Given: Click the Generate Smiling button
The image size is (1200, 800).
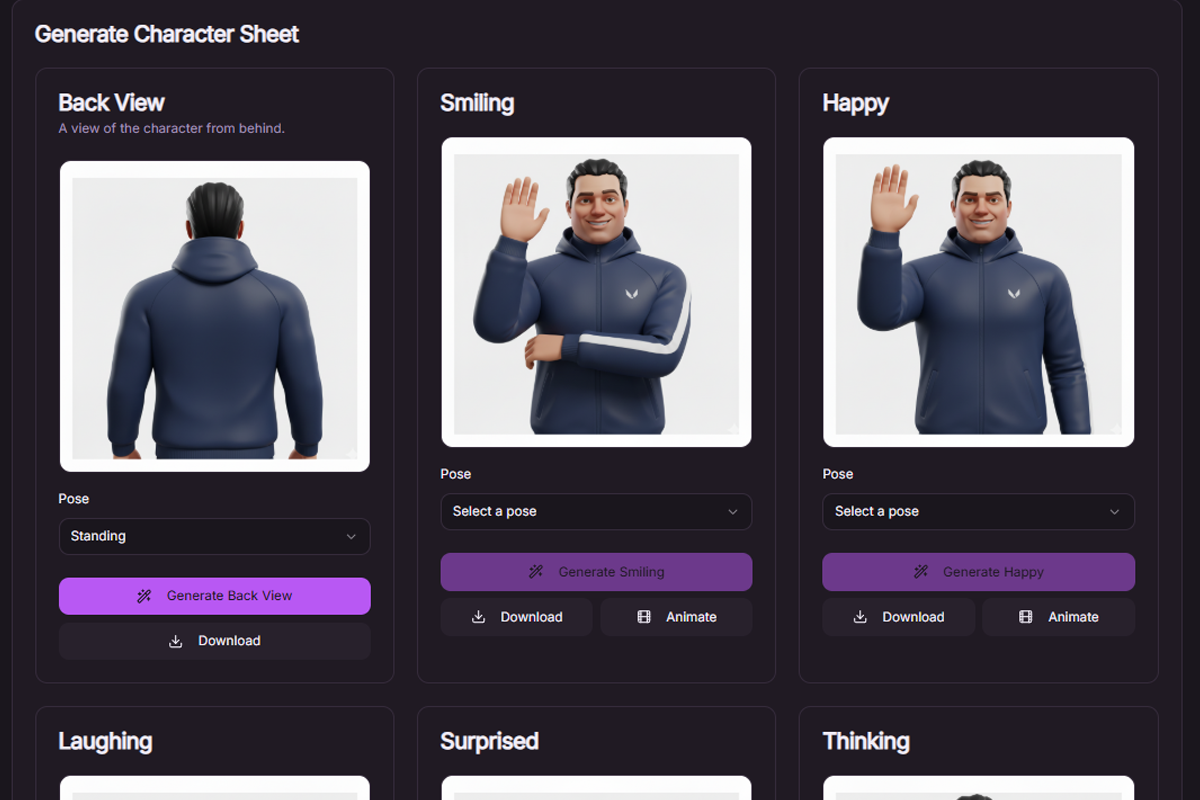Looking at the screenshot, I should click(596, 571).
